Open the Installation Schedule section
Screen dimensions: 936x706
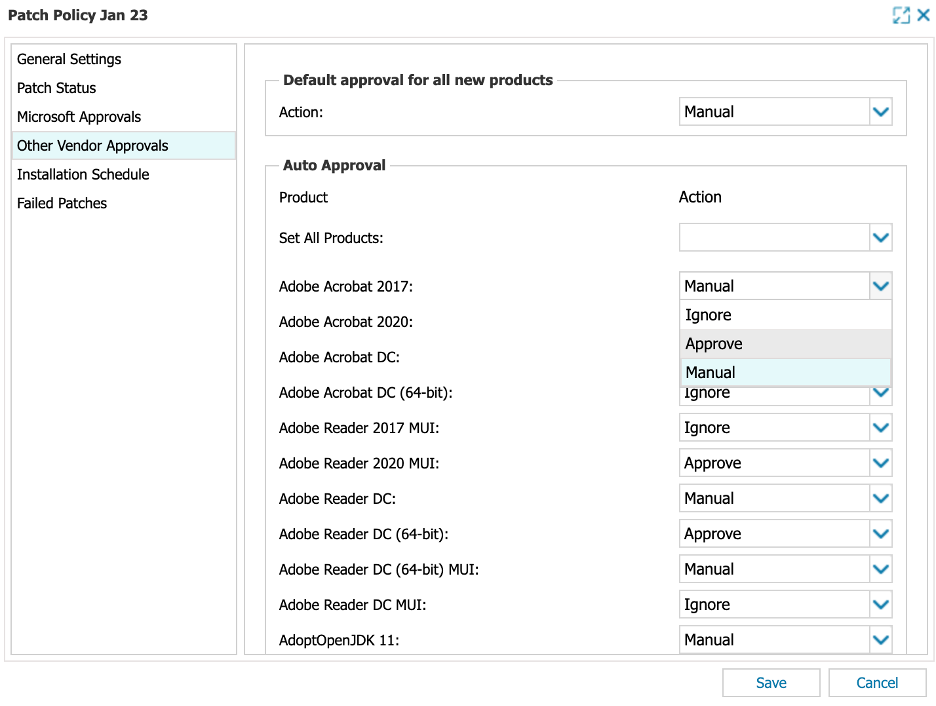tap(82, 174)
